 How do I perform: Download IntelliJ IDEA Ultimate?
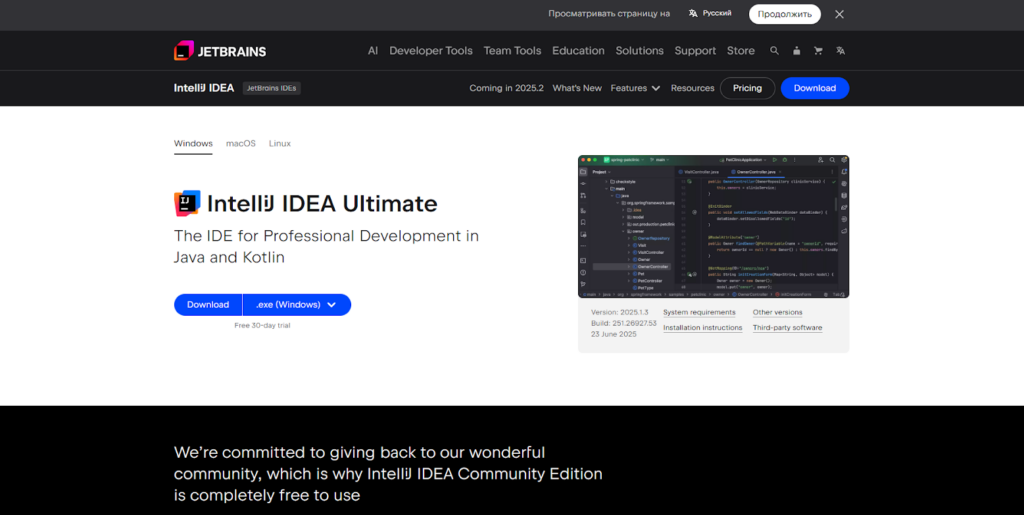point(208,305)
